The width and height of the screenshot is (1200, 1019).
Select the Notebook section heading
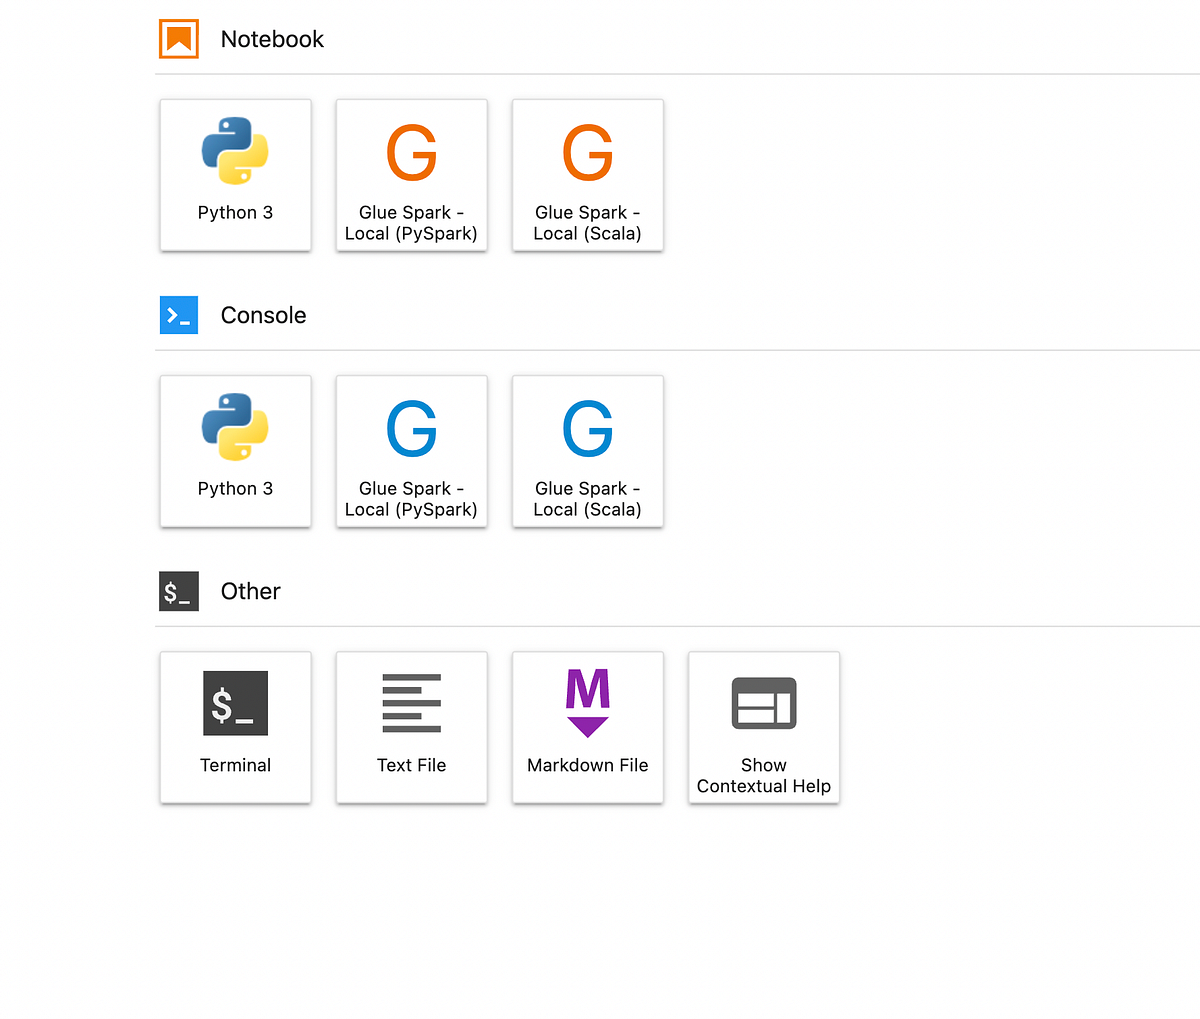coord(271,39)
